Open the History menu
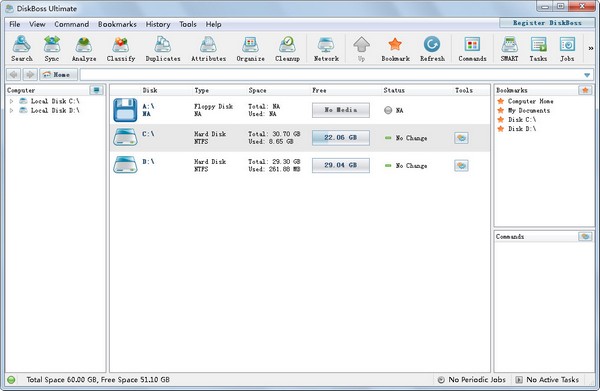Image resolution: width=600 pixels, height=391 pixels. coord(158,24)
